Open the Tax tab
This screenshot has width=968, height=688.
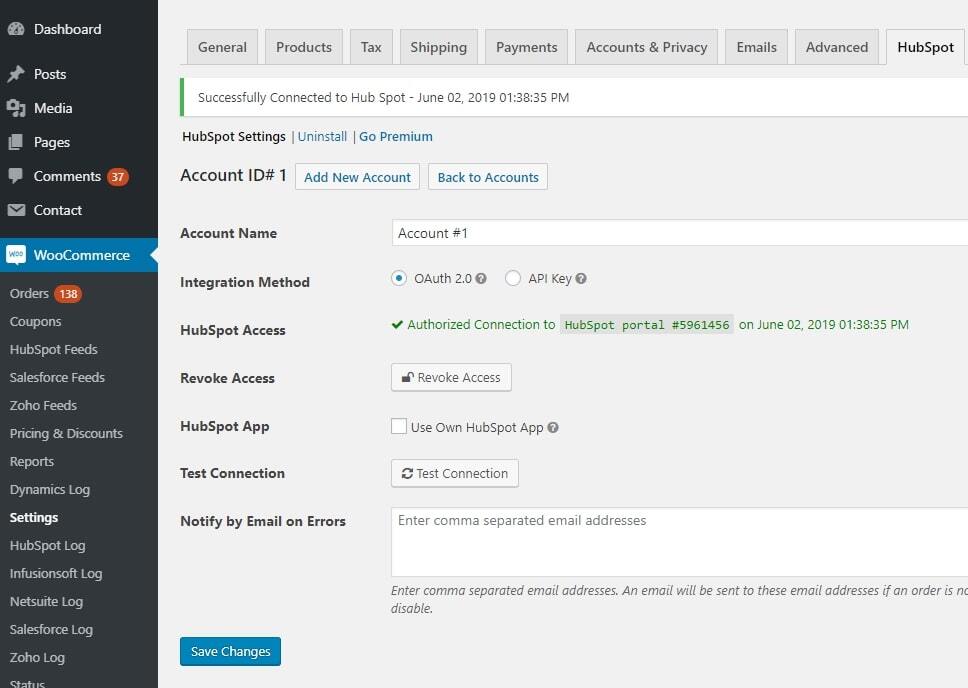pyautogui.click(x=371, y=47)
